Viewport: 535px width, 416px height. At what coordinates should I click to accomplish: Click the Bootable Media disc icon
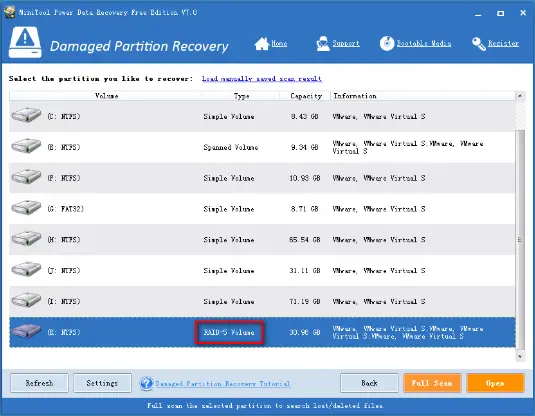tap(387, 44)
